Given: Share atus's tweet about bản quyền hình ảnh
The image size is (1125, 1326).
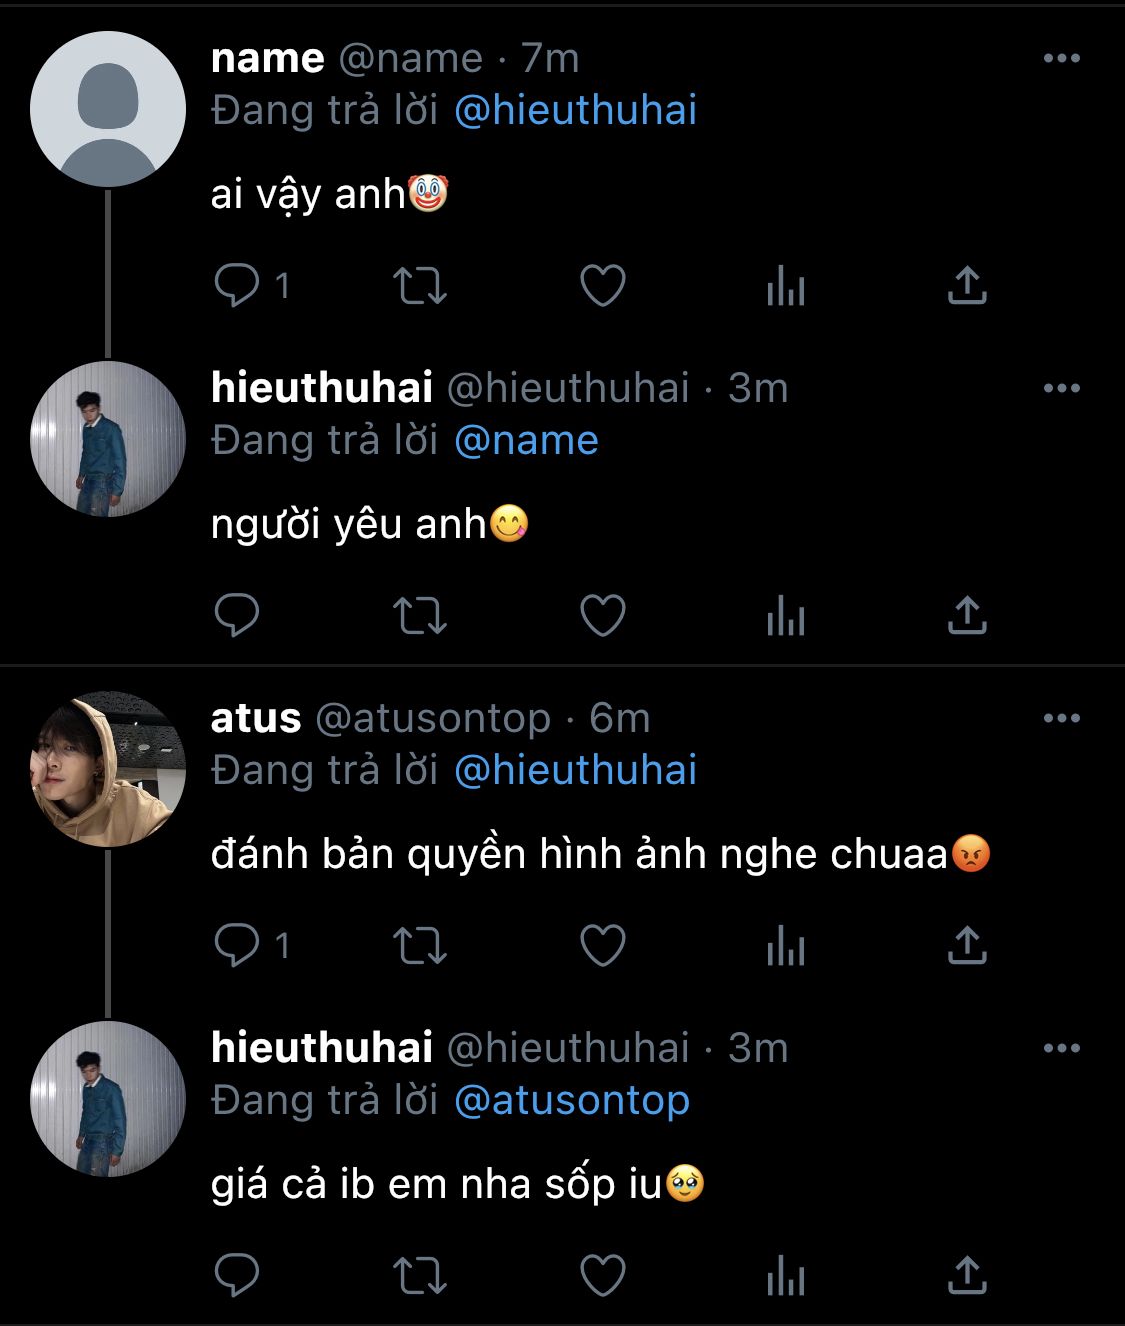Looking at the screenshot, I should point(966,945).
